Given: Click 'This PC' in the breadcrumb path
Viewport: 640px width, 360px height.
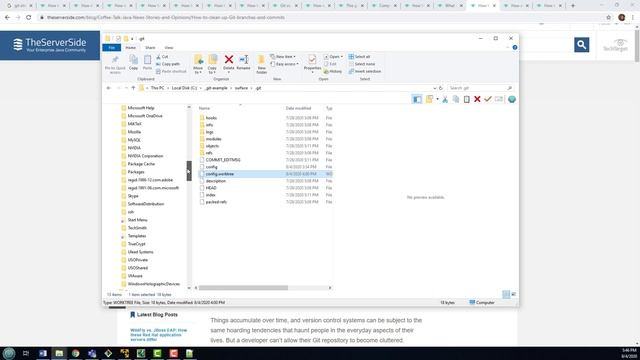Looking at the screenshot, I should (157, 88).
